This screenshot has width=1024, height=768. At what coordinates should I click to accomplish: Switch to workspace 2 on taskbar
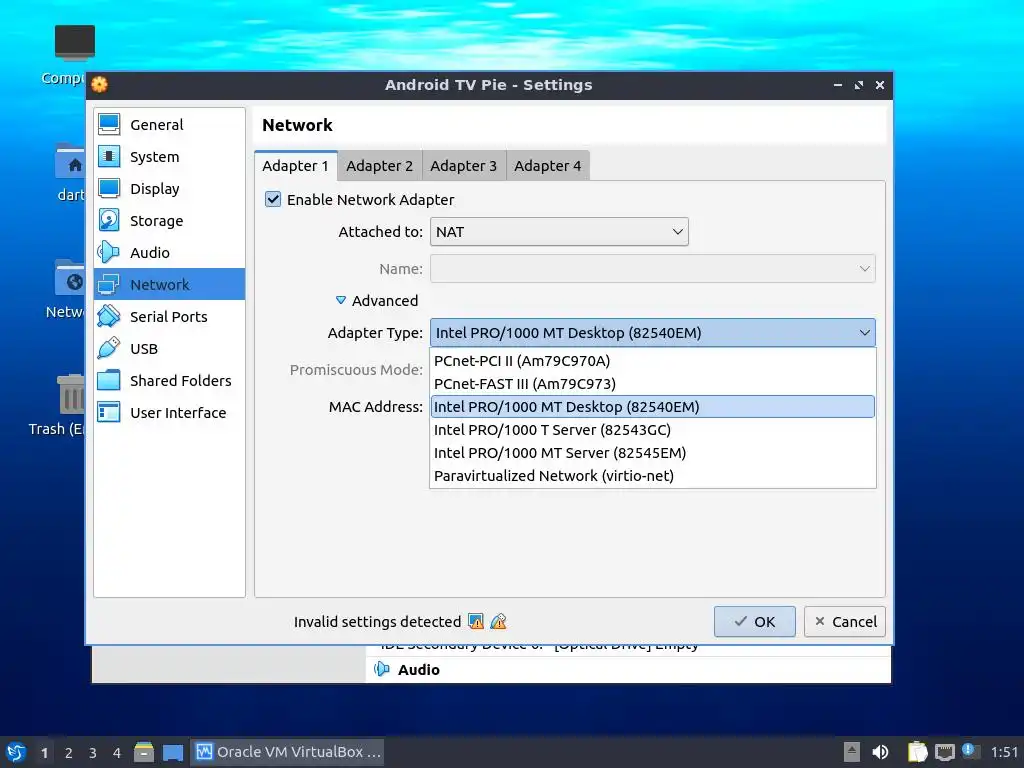(69, 753)
